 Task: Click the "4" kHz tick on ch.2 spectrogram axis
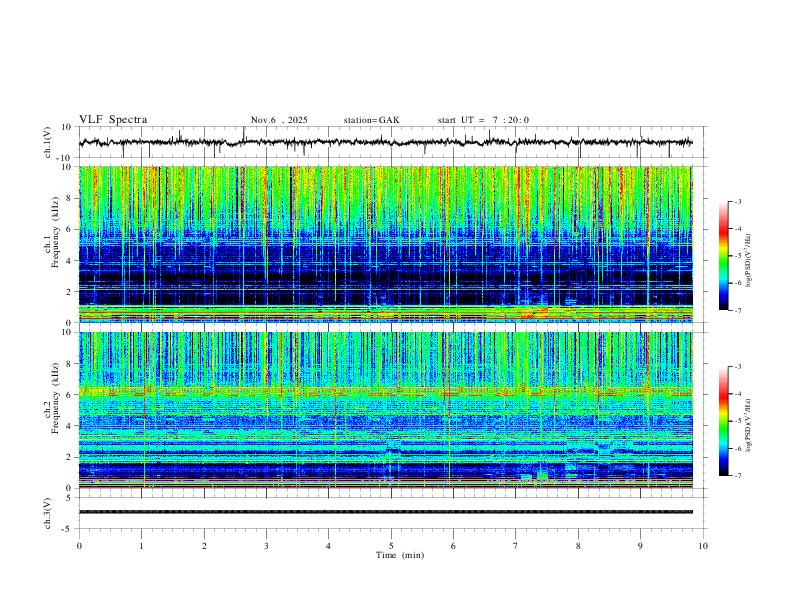click(69, 426)
